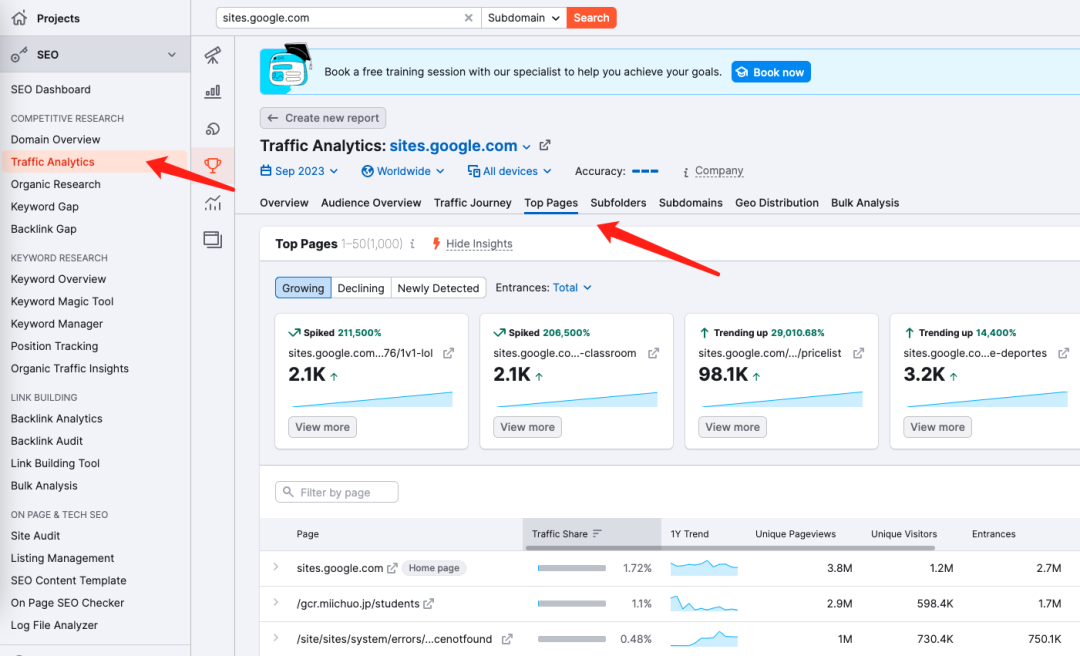Switch to Traffic Journey tab
The height and width of the screenshot is (656, 1080).
(x=472, y=203)
